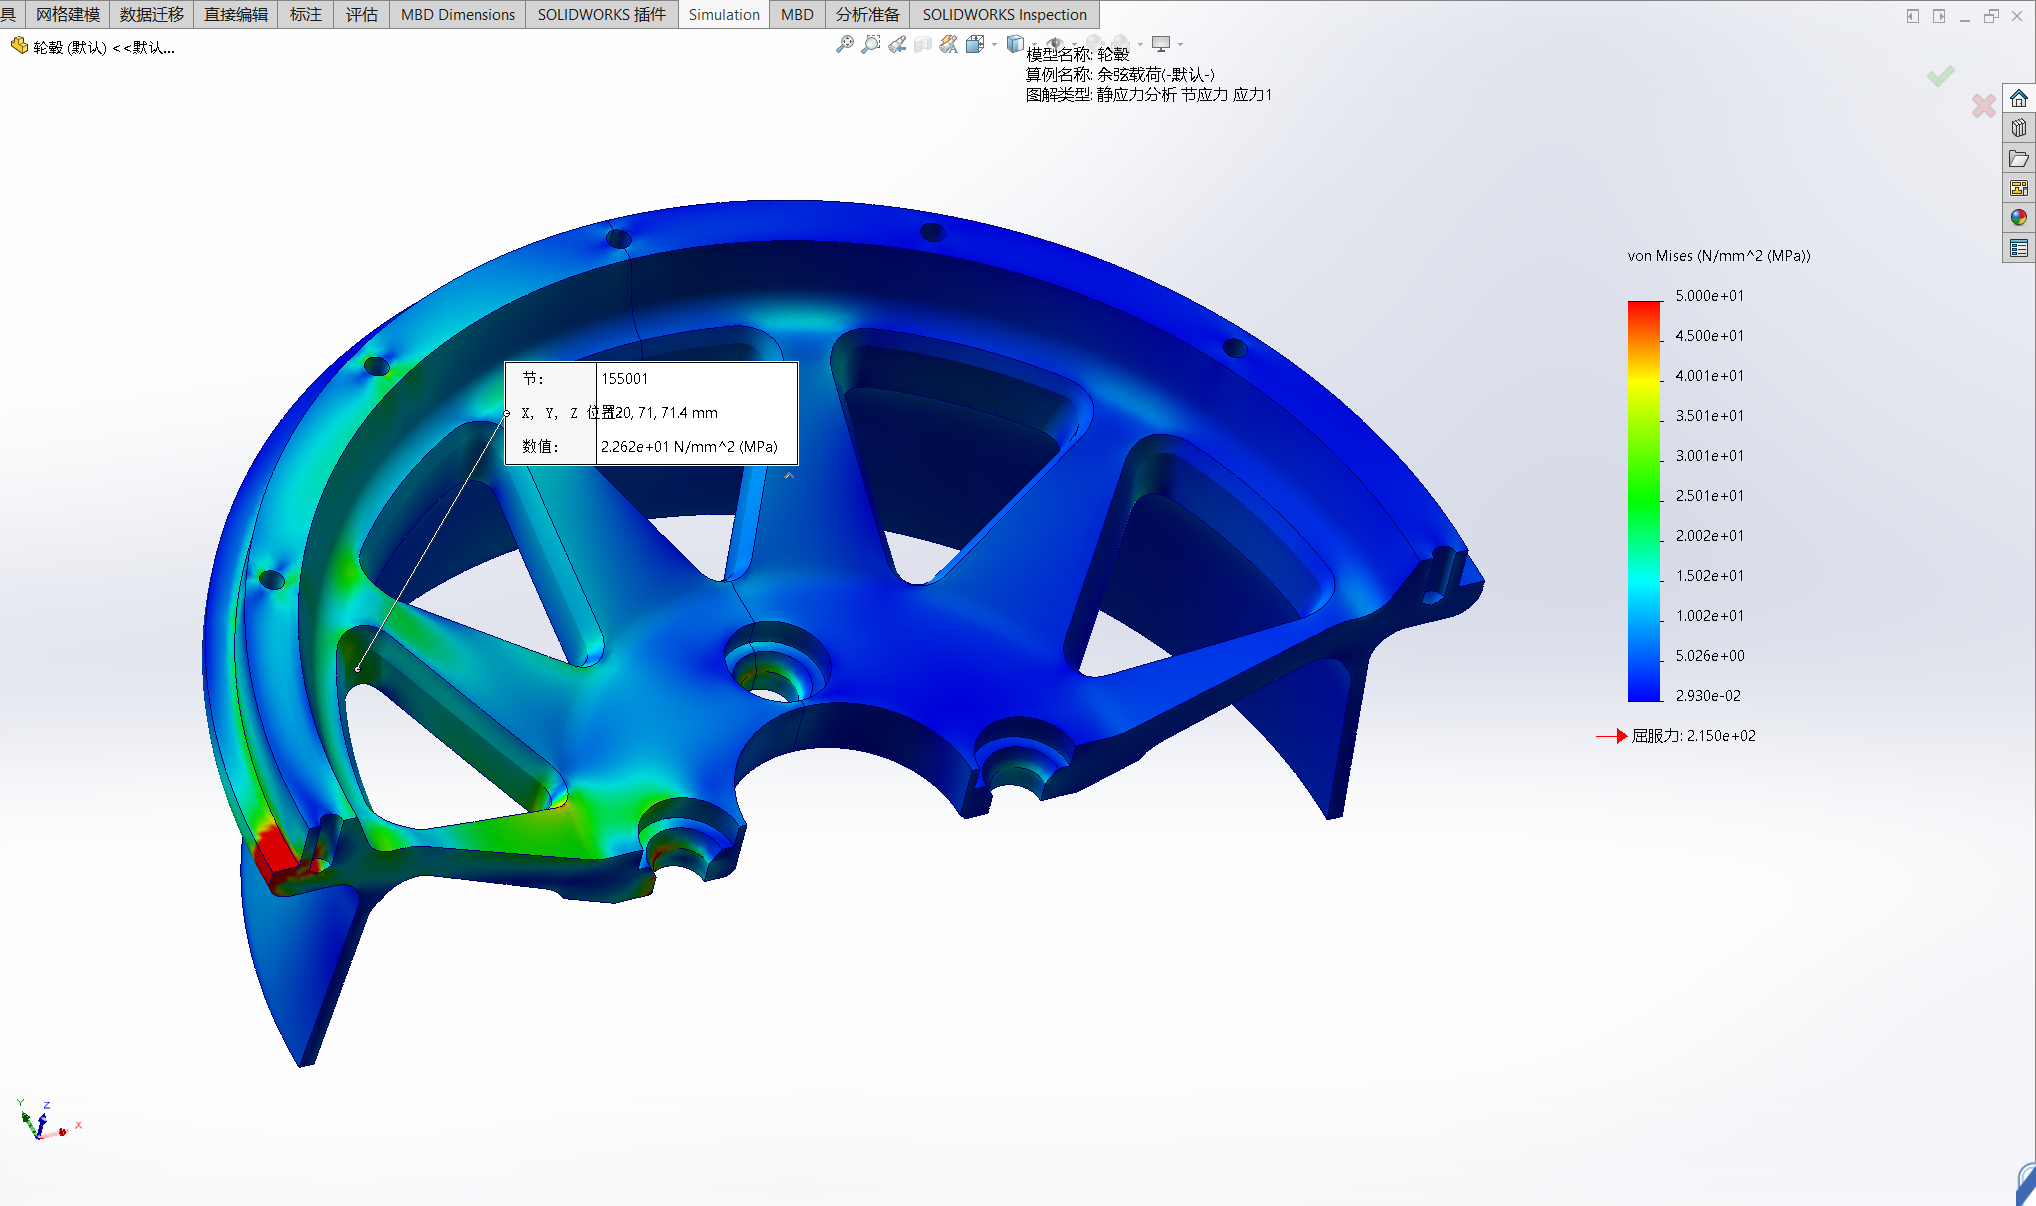Viewport: 2036px width, 1206px height.
Task: Expand the View Orientation dropdown arrow
Action: 994,44
